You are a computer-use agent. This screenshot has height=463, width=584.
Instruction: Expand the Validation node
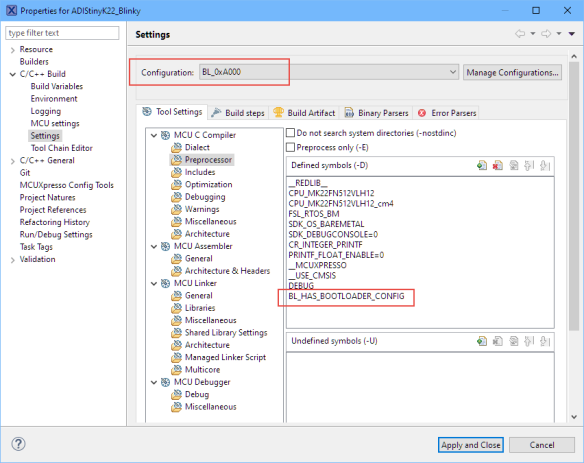[x=13, y=260]
